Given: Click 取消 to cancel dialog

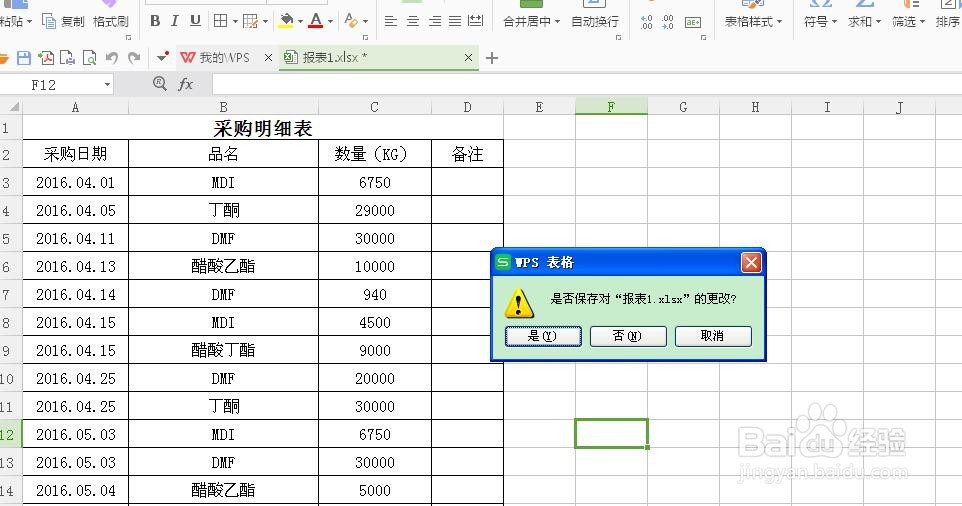Looking at the screenshot, I should [713, 336].
